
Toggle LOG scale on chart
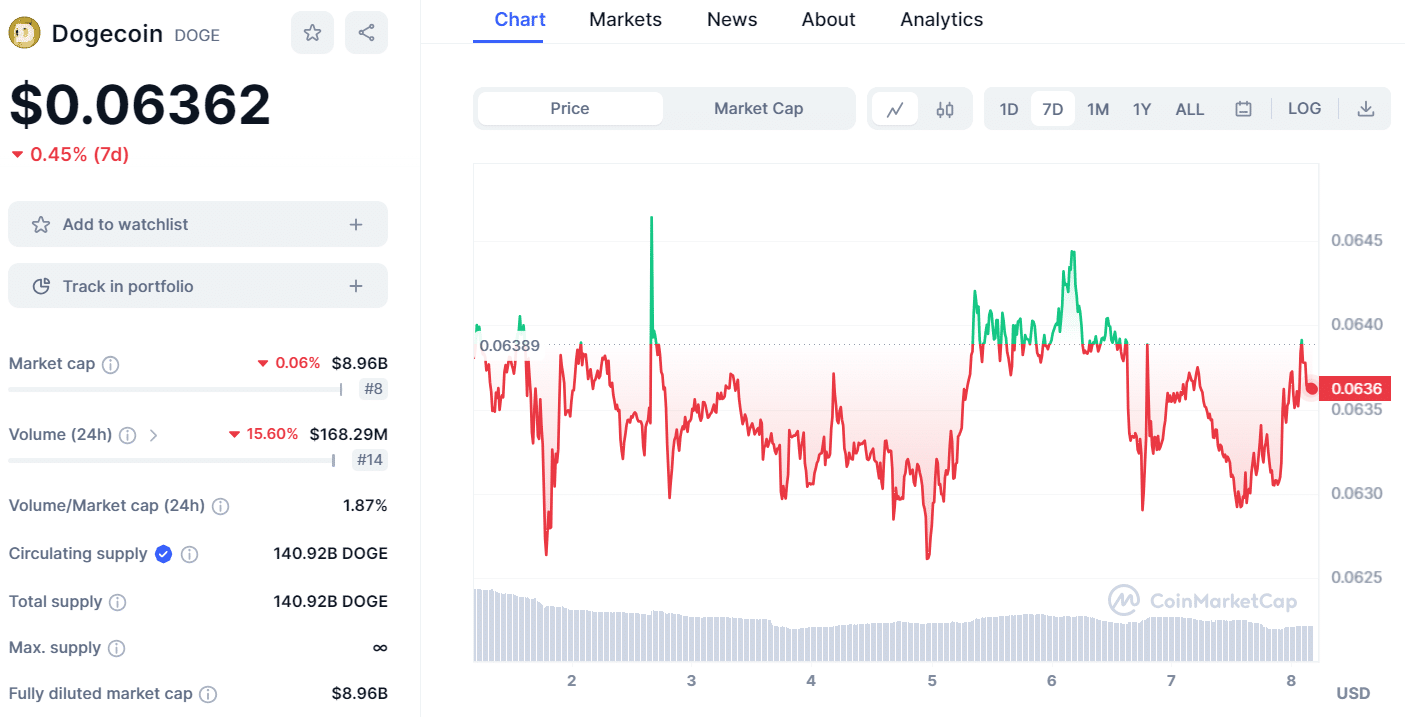coord(1304,109)
